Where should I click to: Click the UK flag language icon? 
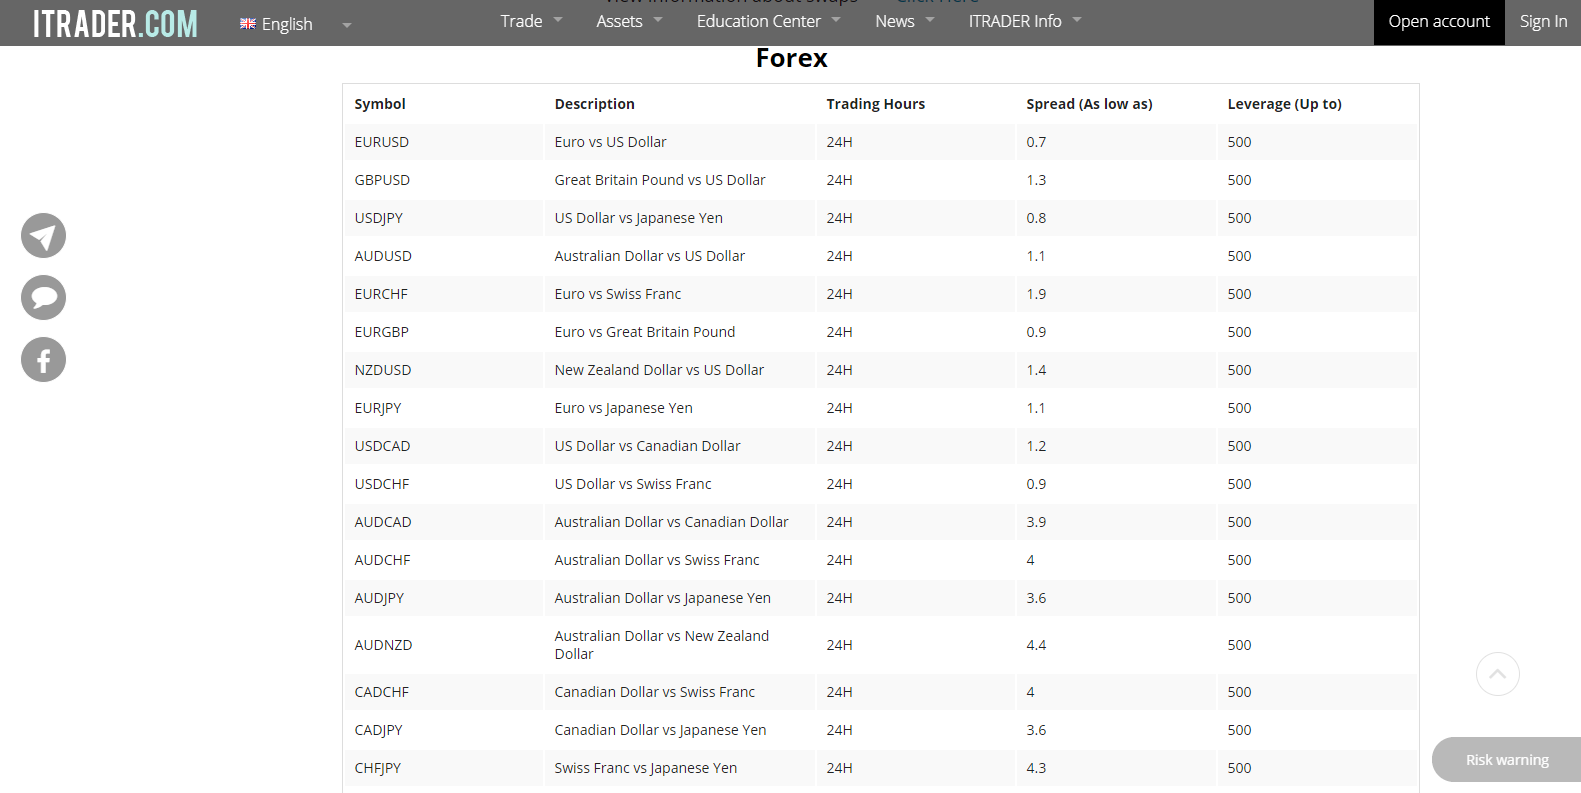coord(248,24)
